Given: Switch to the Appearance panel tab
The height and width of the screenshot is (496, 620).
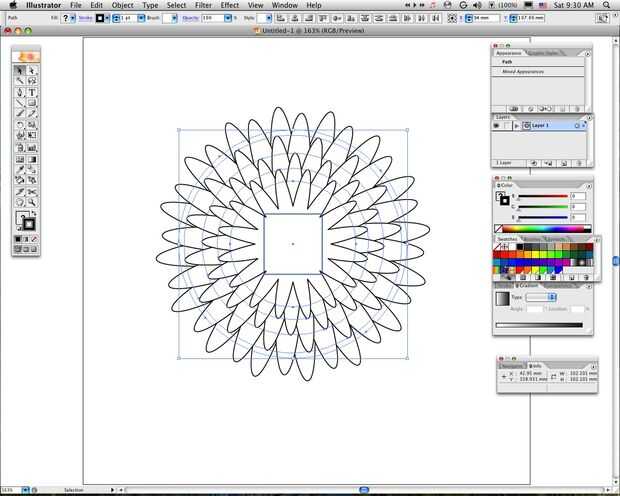Looking at the screenshot, I should (x=508, y=53).
